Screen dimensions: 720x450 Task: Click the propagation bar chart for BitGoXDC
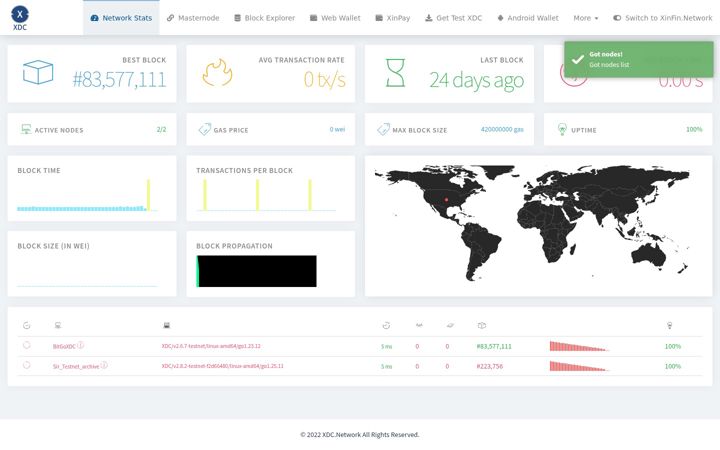[x=579, y=346]
